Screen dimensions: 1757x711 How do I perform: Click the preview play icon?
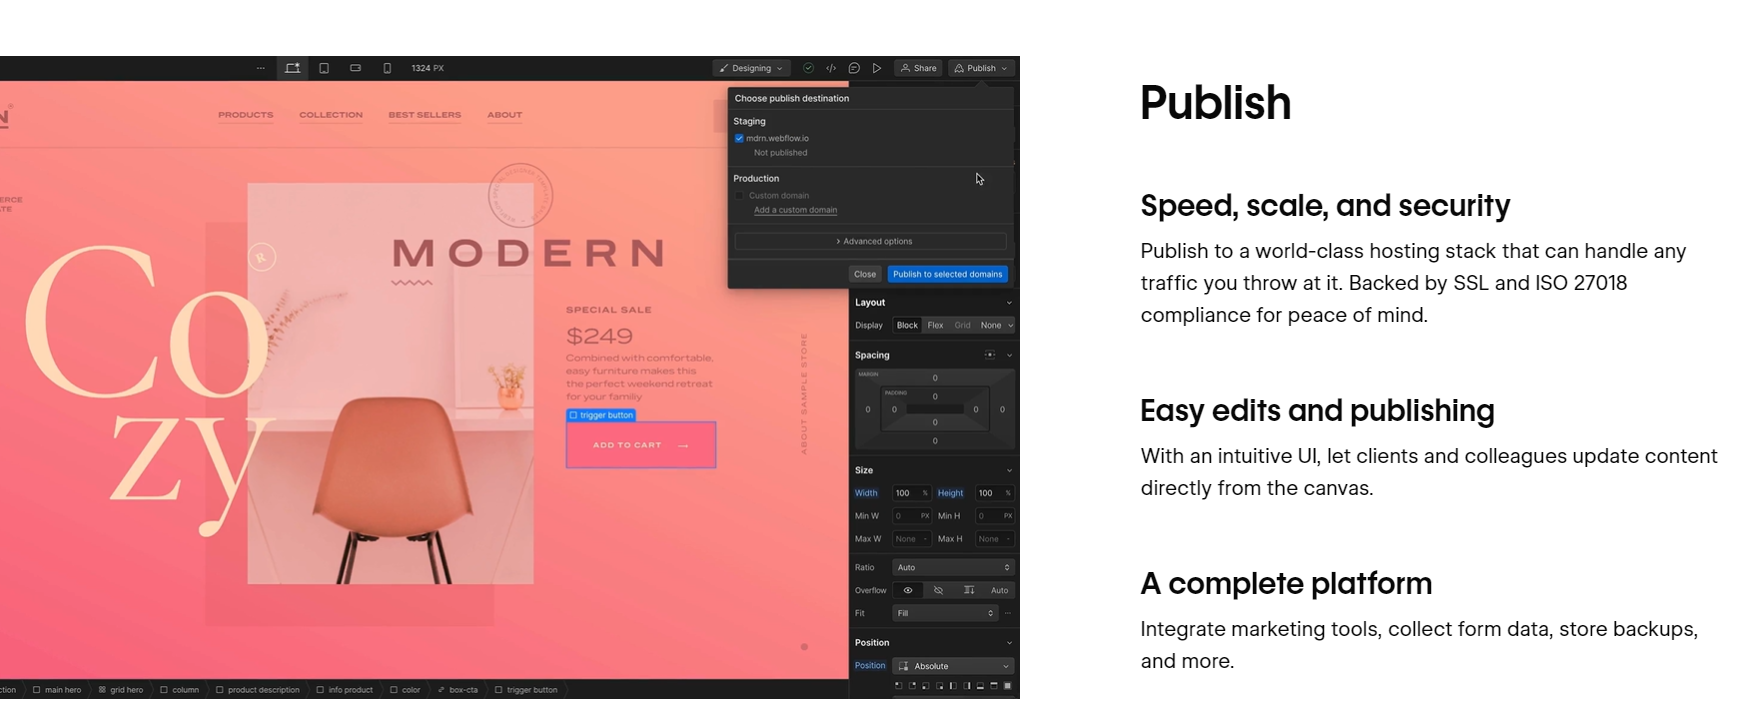tap(877, 68)
